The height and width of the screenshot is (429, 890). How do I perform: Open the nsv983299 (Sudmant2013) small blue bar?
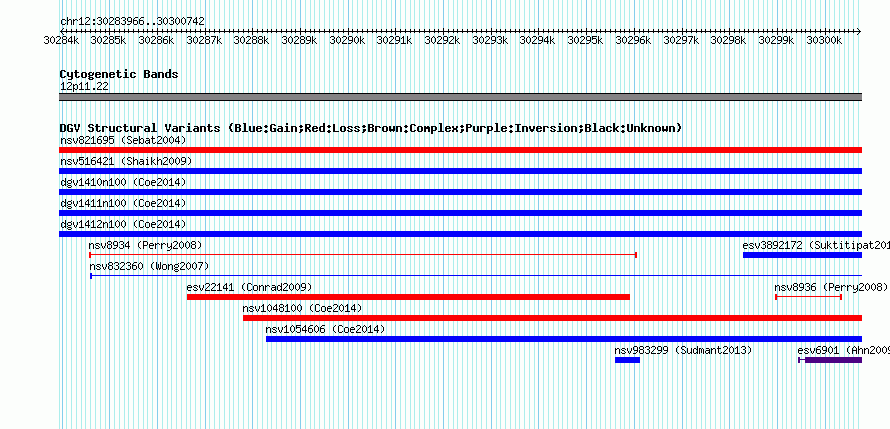click(627, 360)
